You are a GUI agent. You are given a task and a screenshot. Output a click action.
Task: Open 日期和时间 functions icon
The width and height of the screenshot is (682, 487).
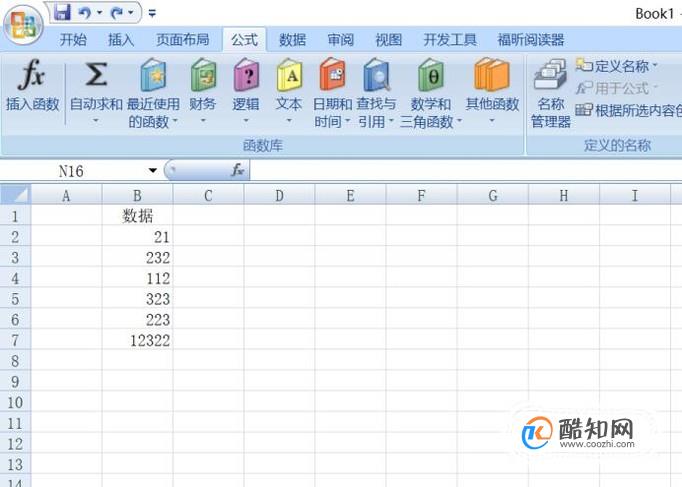332,75
